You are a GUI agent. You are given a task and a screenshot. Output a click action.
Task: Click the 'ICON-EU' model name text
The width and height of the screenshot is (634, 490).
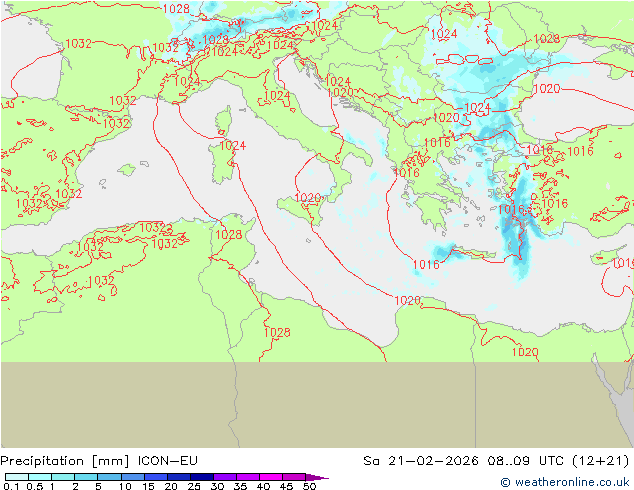(167, 460)
